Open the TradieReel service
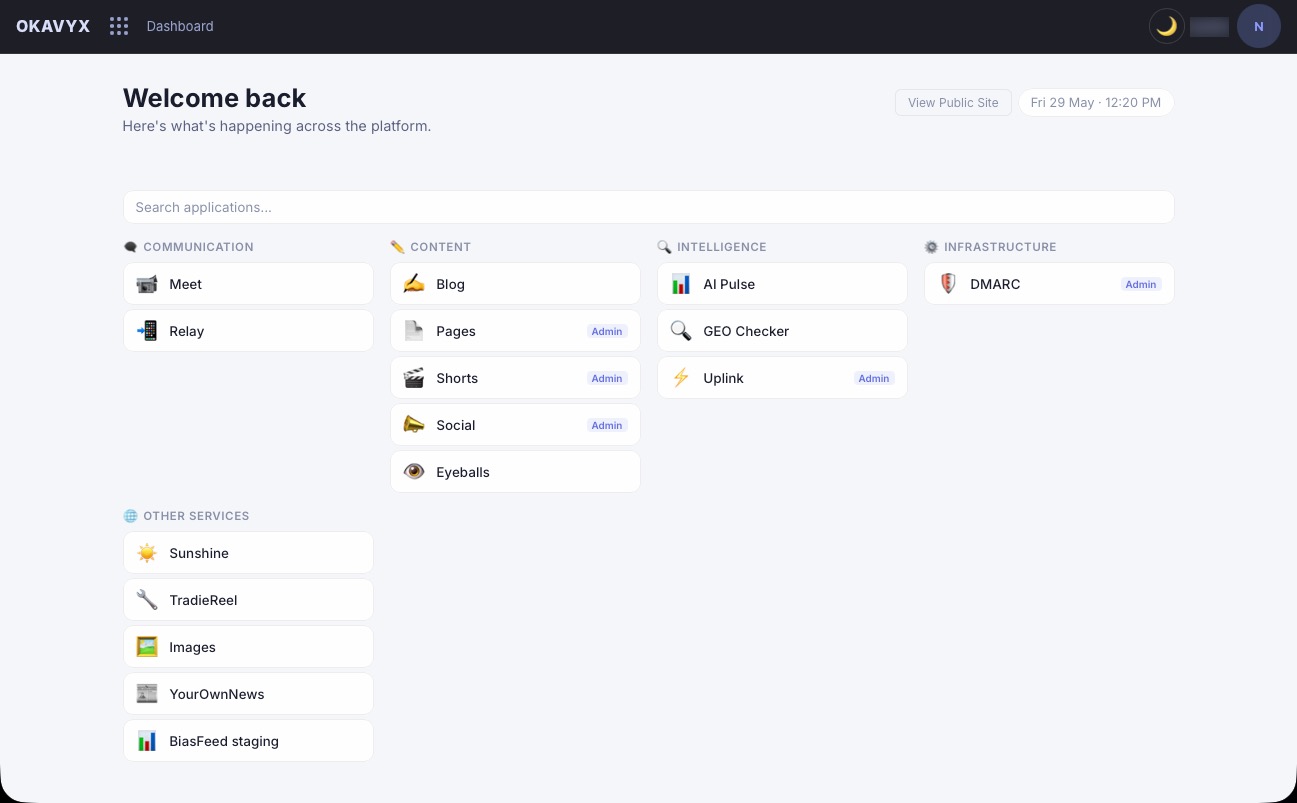1297x803 pixels. pos(248,600)
